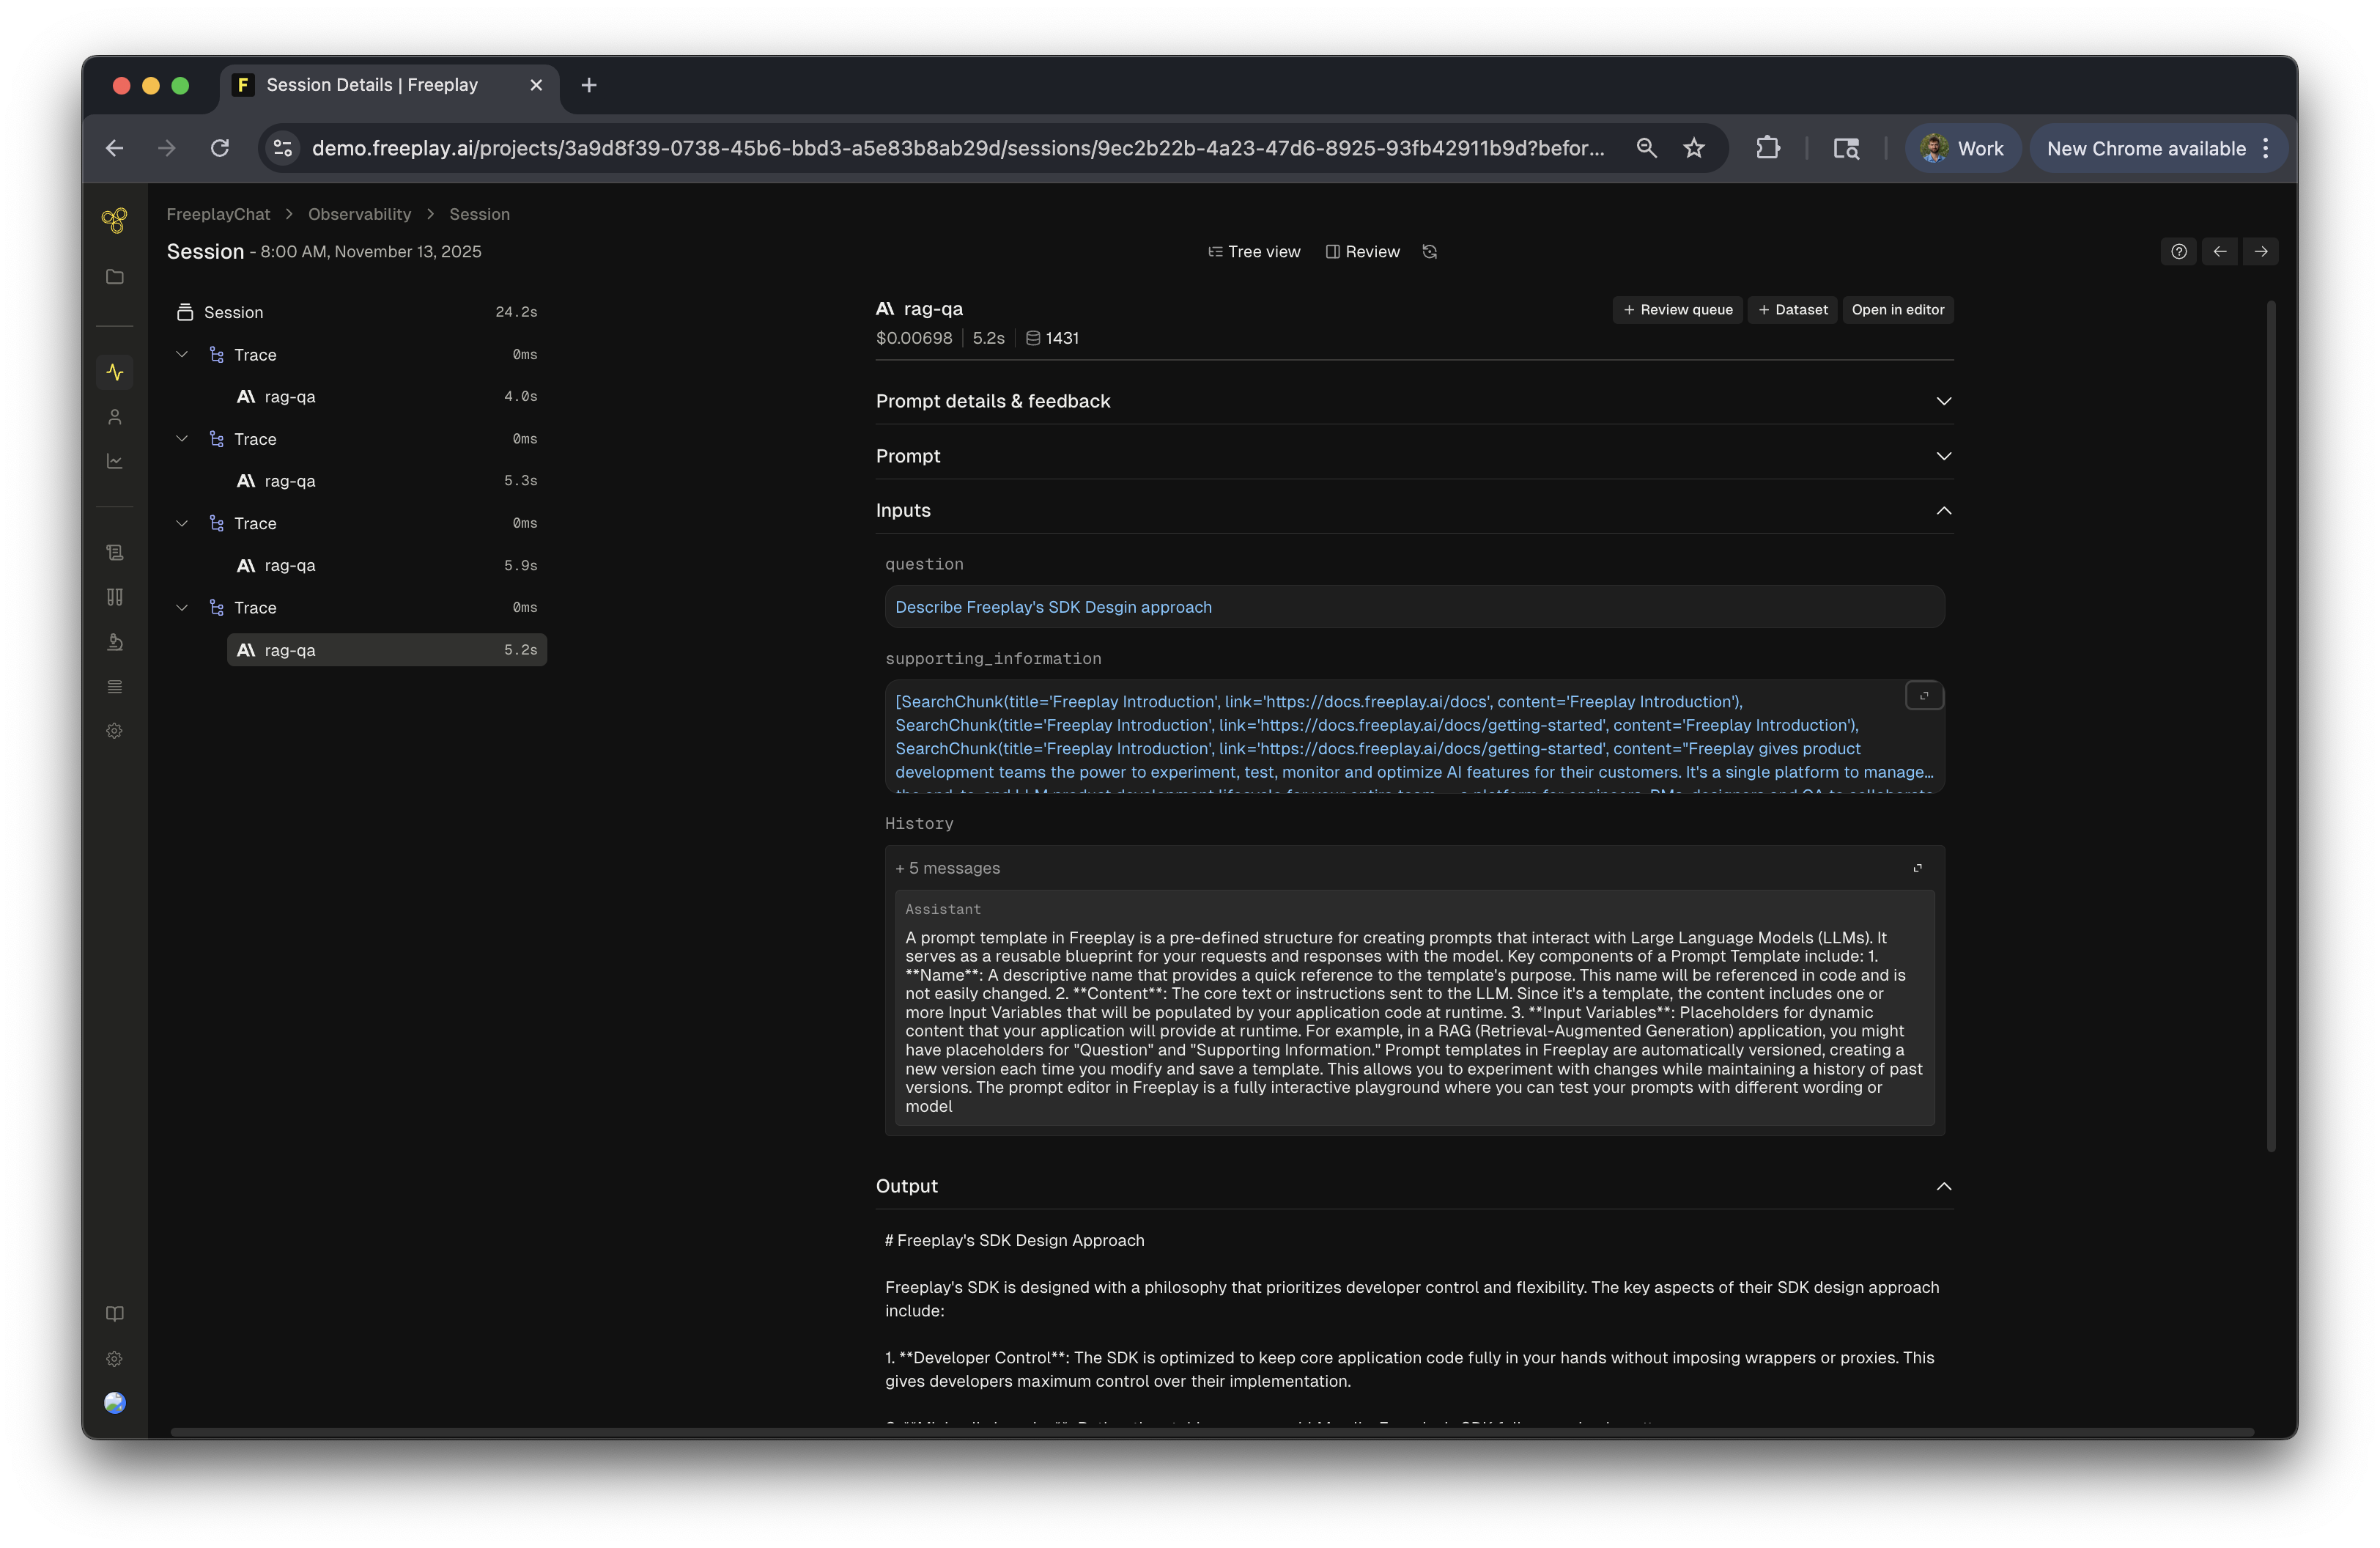Image resolution: width=2380 pixels, height=1548 pixels.
Task: Add this entry to the Review queue
Action: 1677,310
